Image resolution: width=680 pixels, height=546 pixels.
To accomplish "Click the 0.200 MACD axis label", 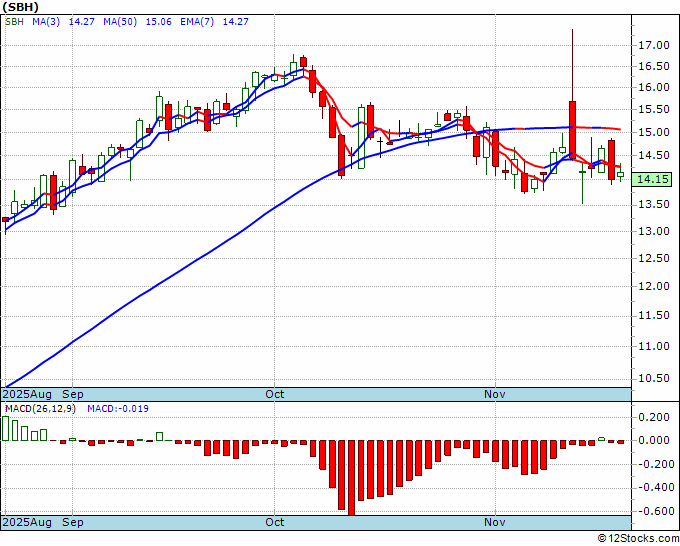I will coord(654,417).
